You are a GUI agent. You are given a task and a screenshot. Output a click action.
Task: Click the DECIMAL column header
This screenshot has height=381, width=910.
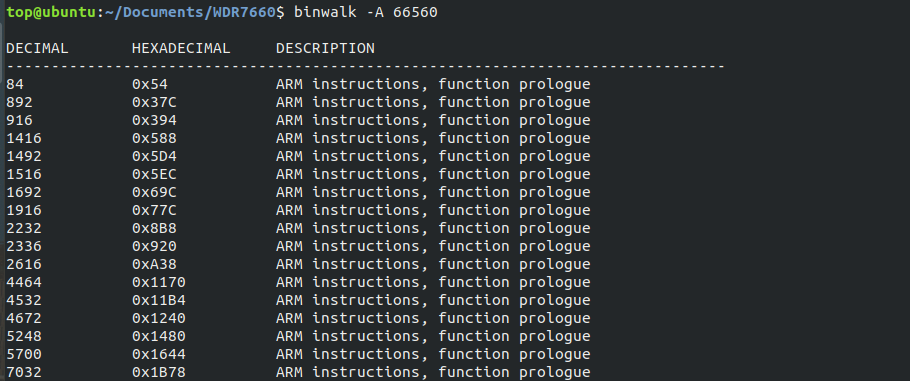[37, 48]
